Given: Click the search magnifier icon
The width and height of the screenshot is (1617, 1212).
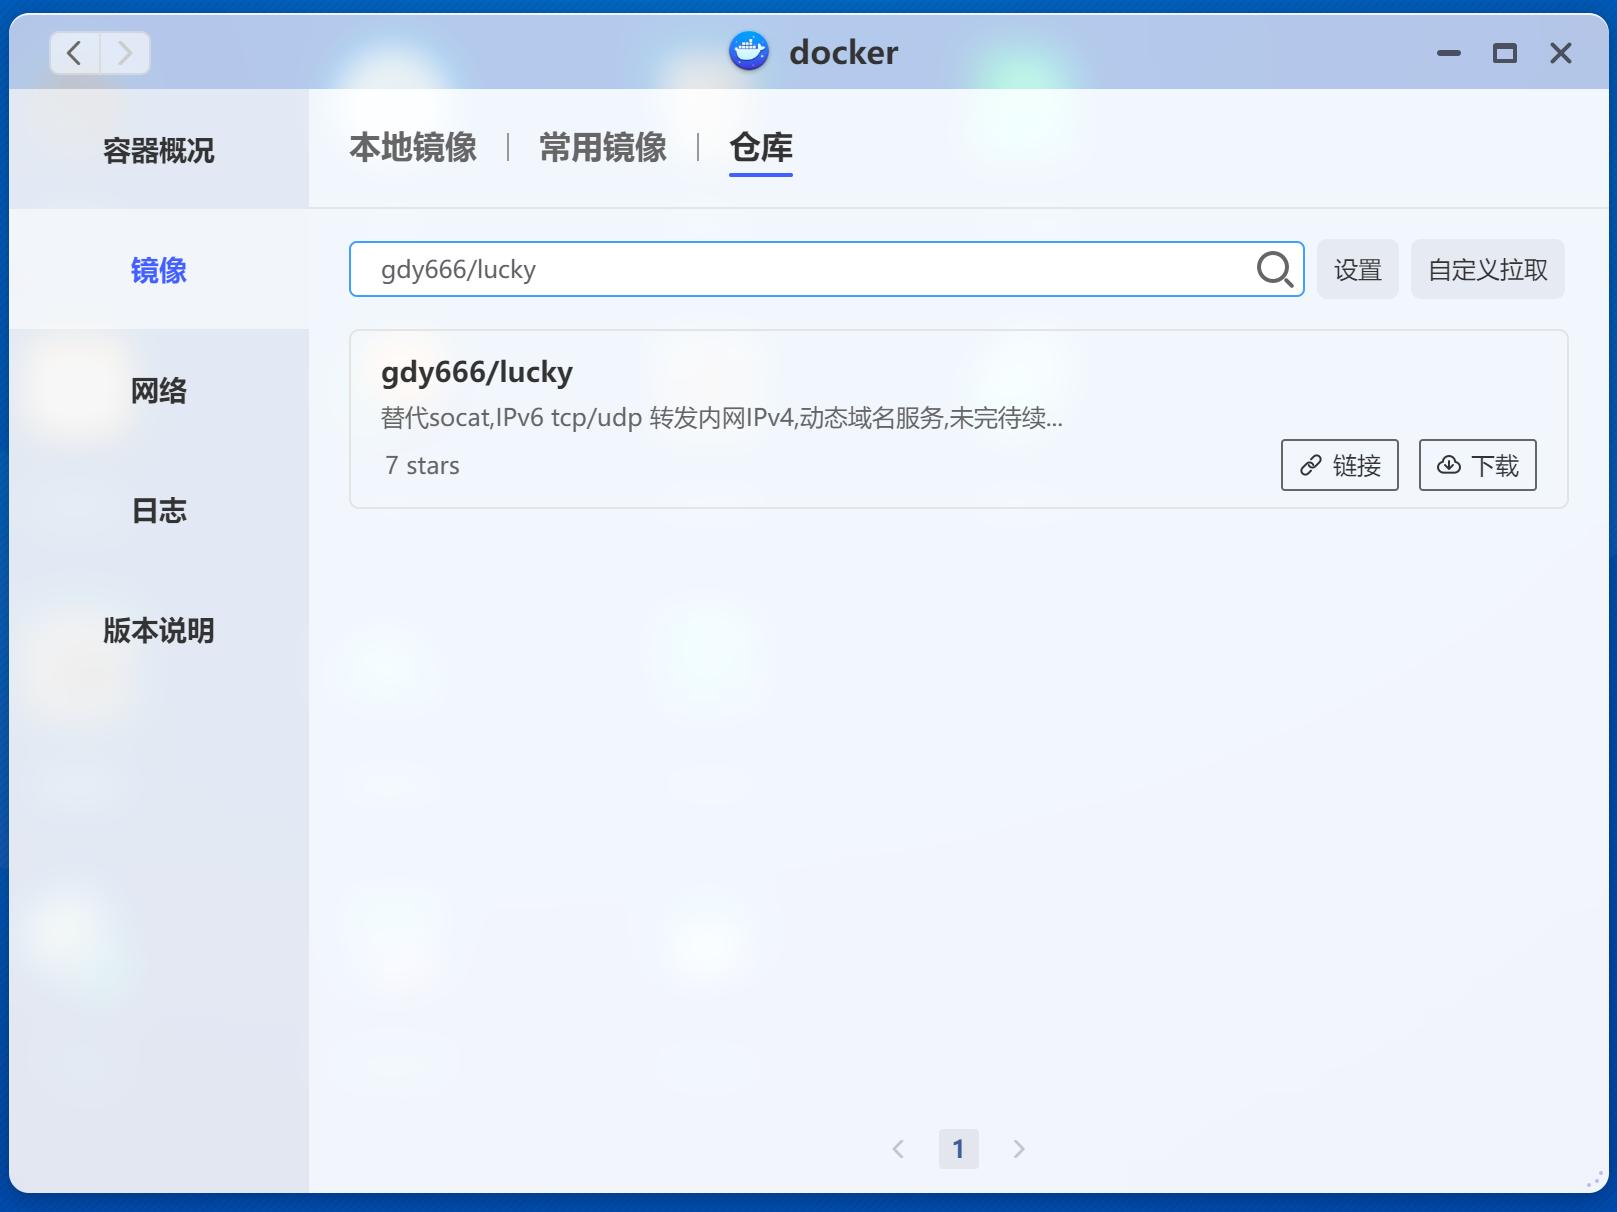Looking at the screenshot, I should [1275, 269].
